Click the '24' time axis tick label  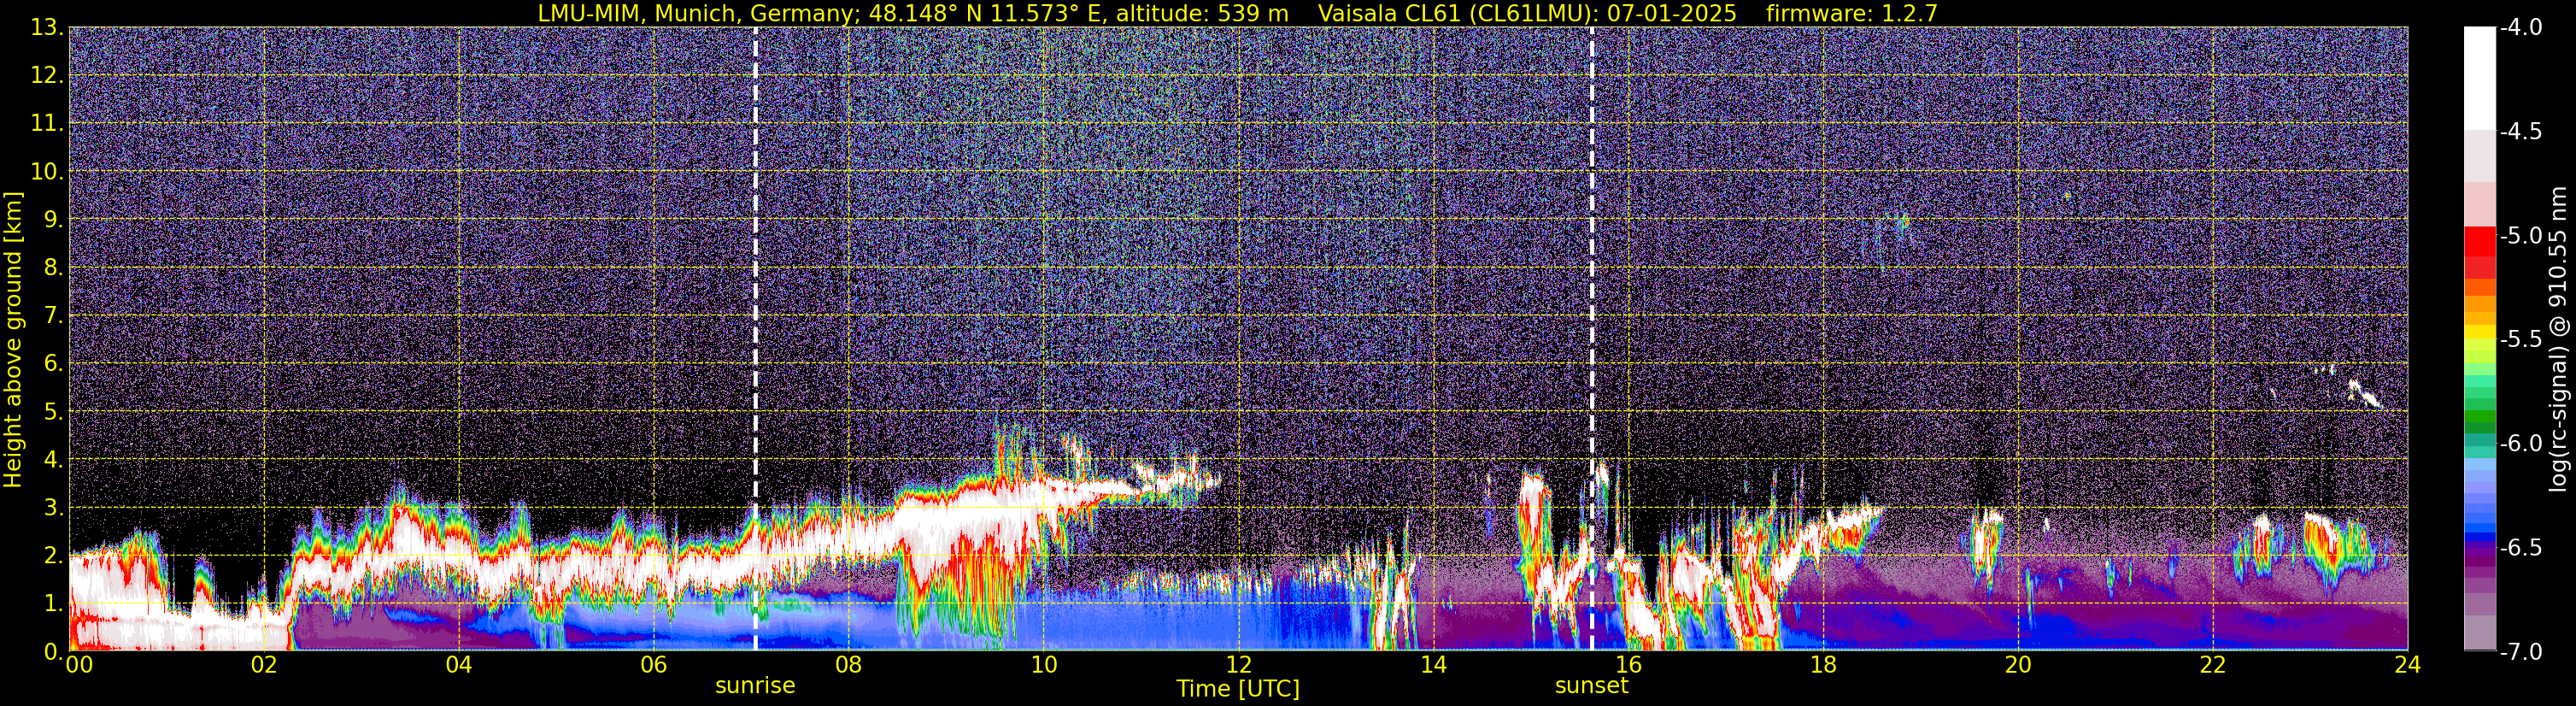pos(2408,665)
